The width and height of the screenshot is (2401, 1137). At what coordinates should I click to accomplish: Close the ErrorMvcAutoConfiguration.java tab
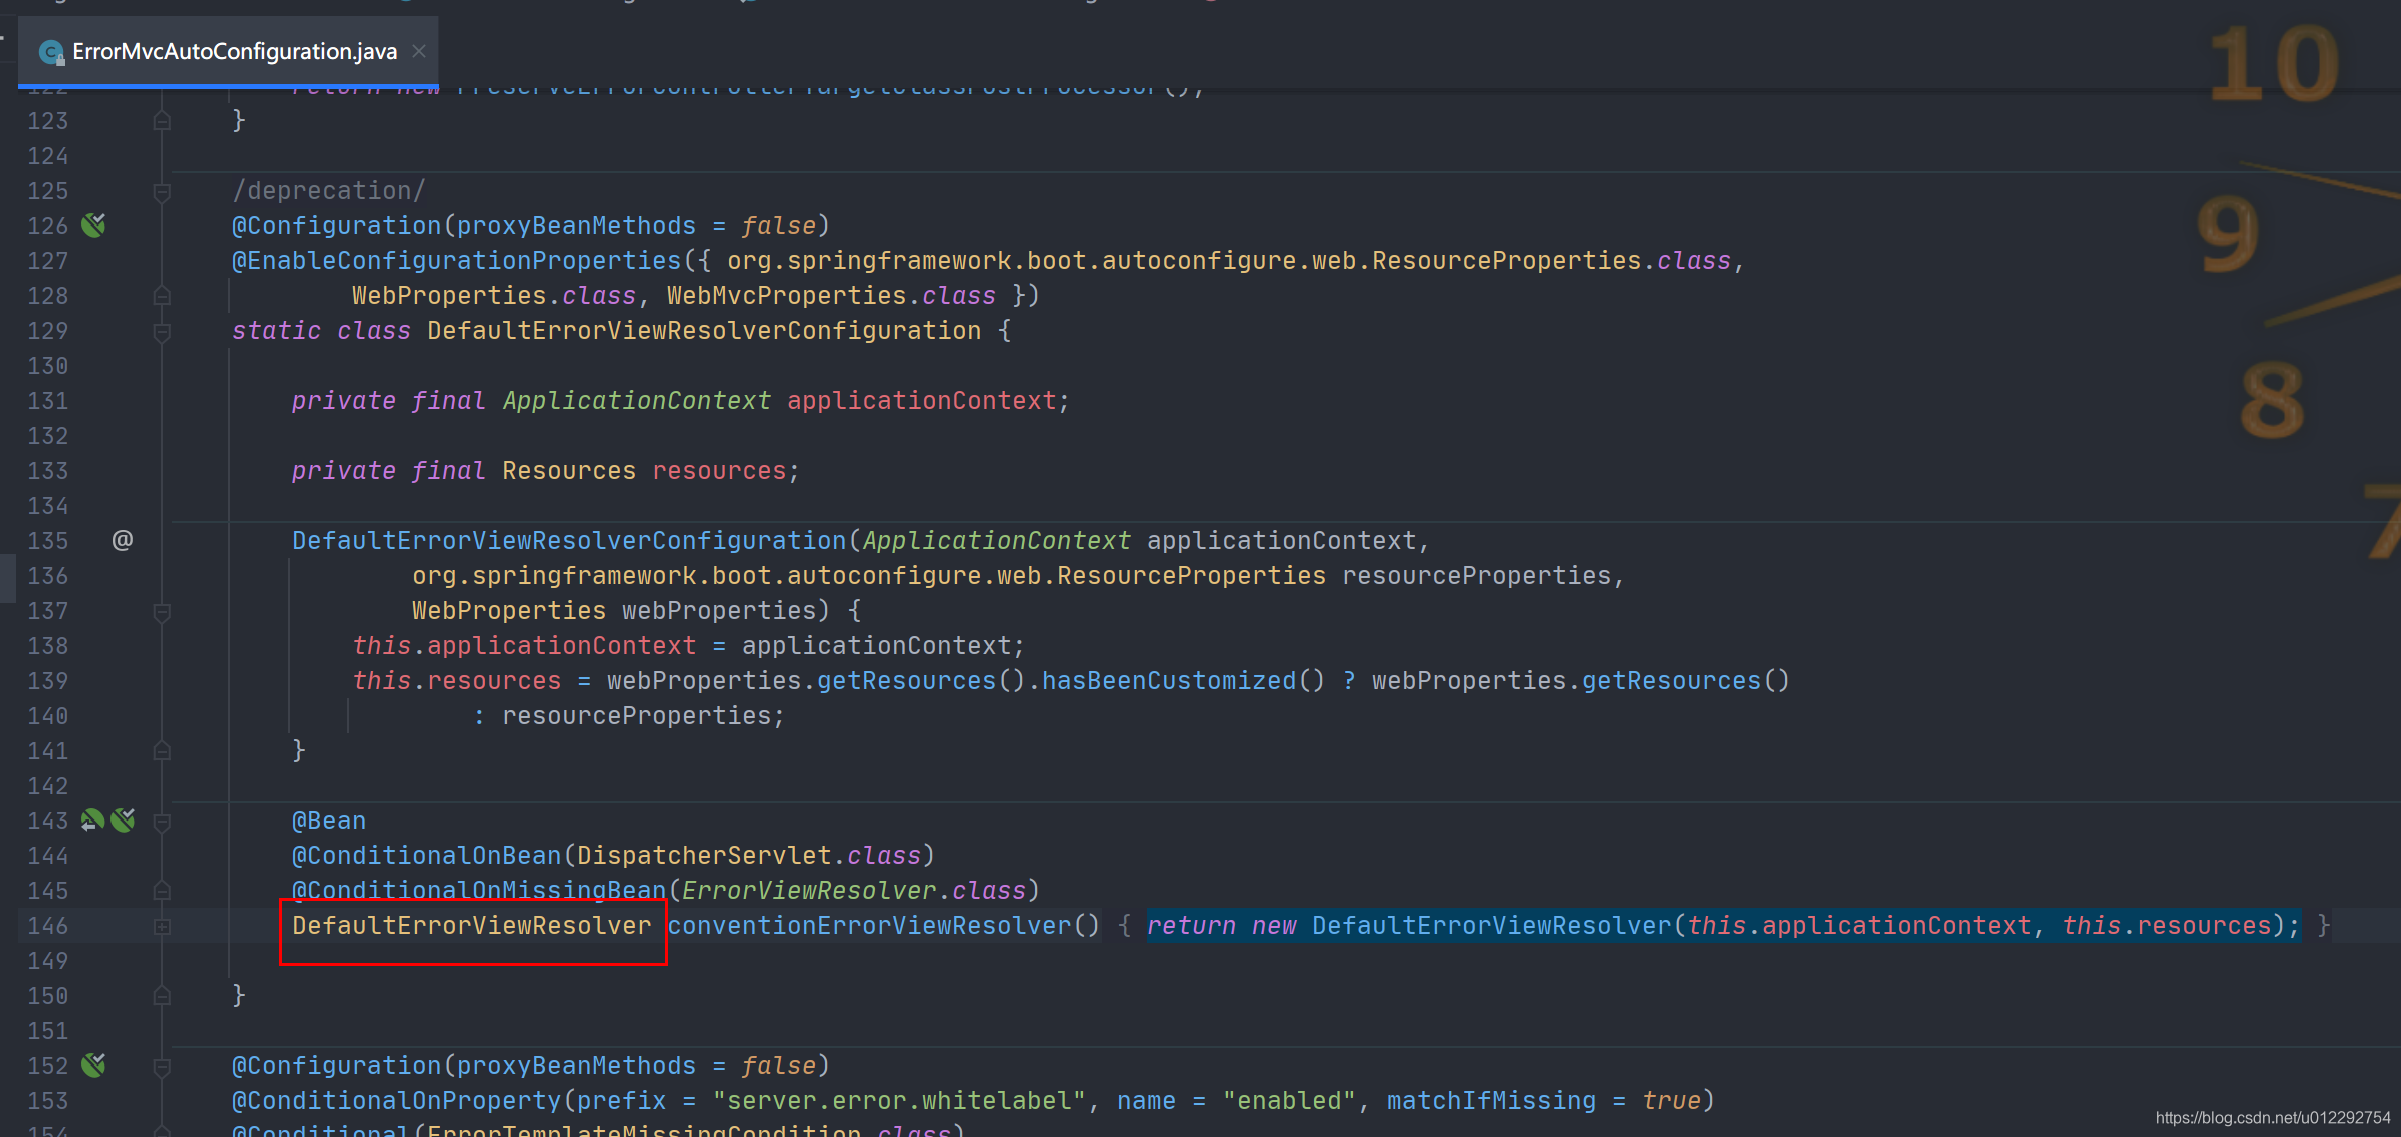coord(419,51)
